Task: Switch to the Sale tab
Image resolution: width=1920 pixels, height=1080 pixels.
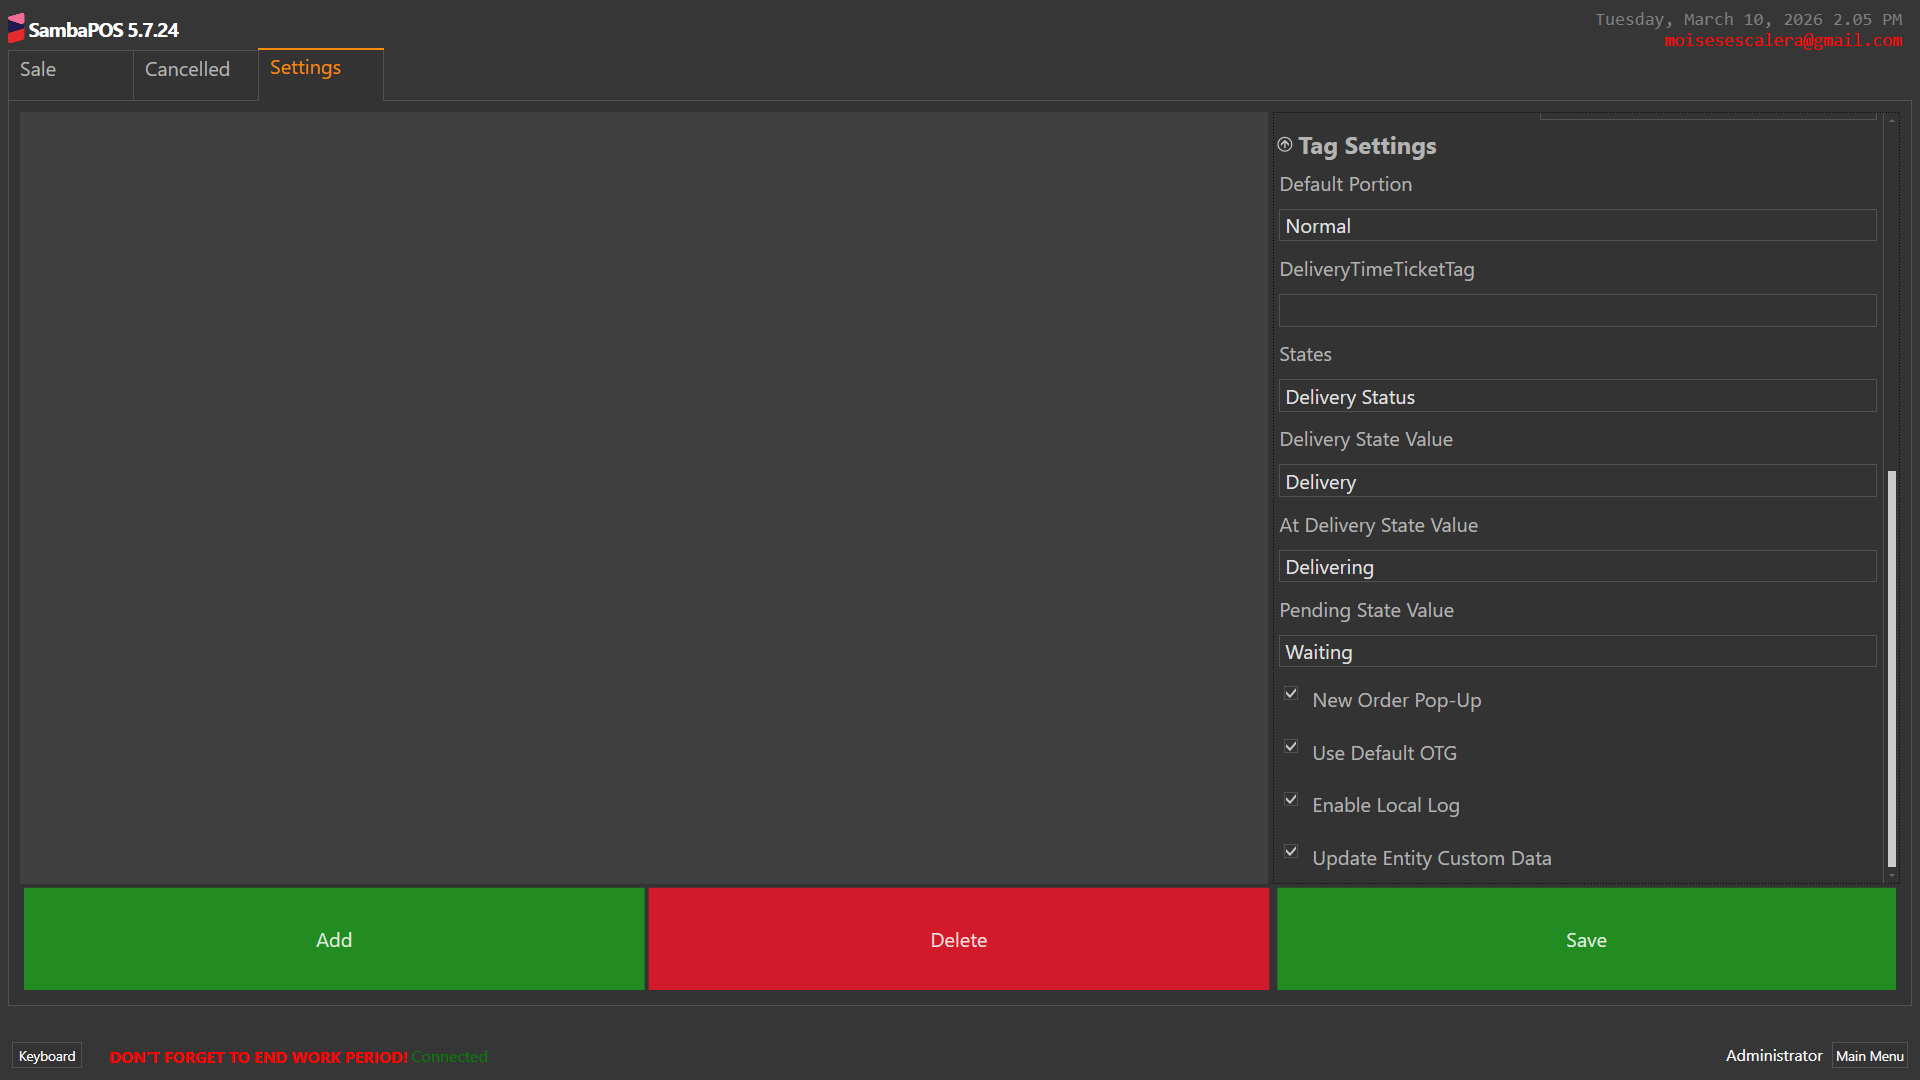Action: click(70, 70)
